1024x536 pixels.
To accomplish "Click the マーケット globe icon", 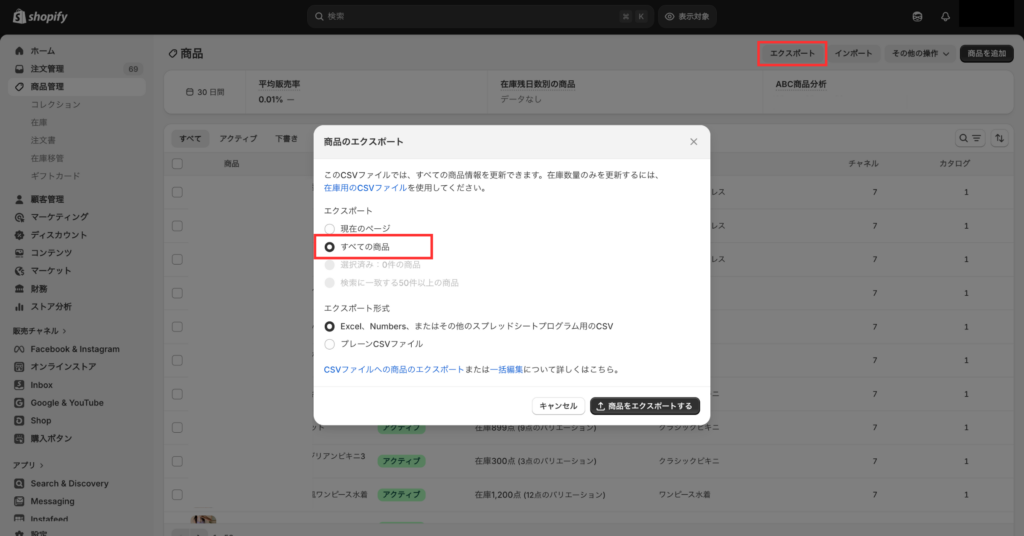I will point(19,271).
